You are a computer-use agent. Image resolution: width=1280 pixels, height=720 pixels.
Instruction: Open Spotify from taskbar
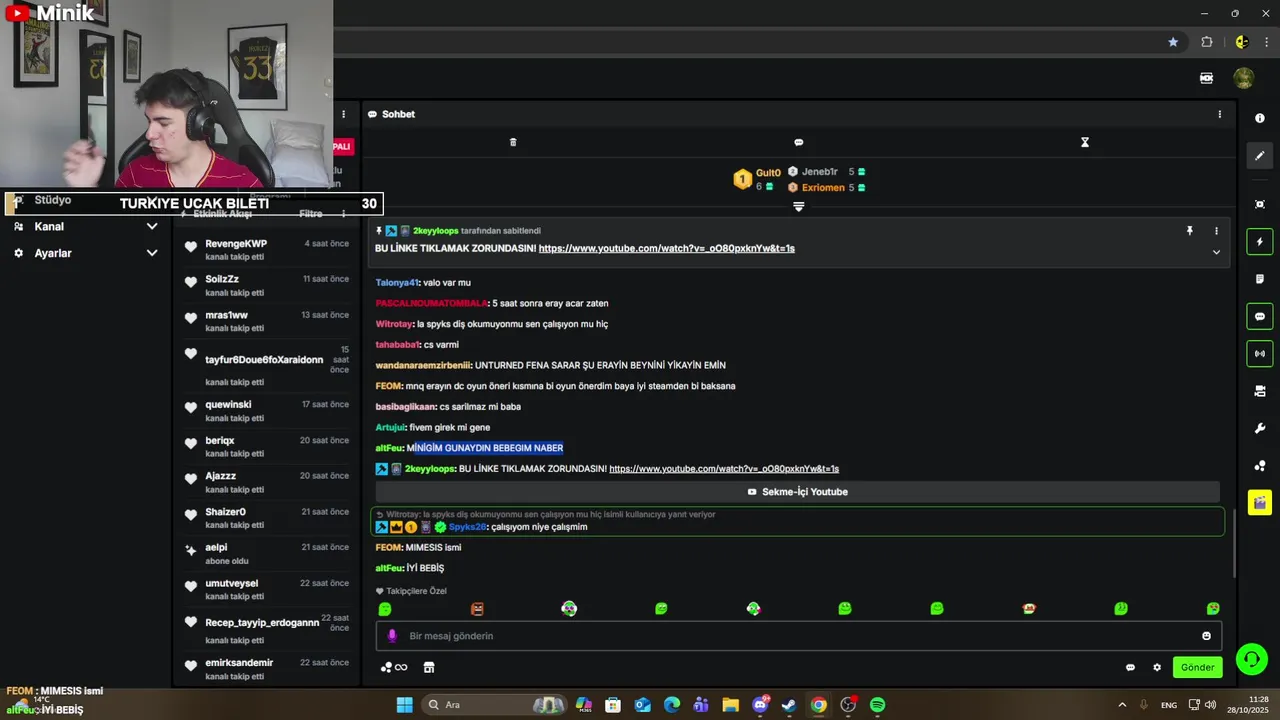tap(877, 705)
